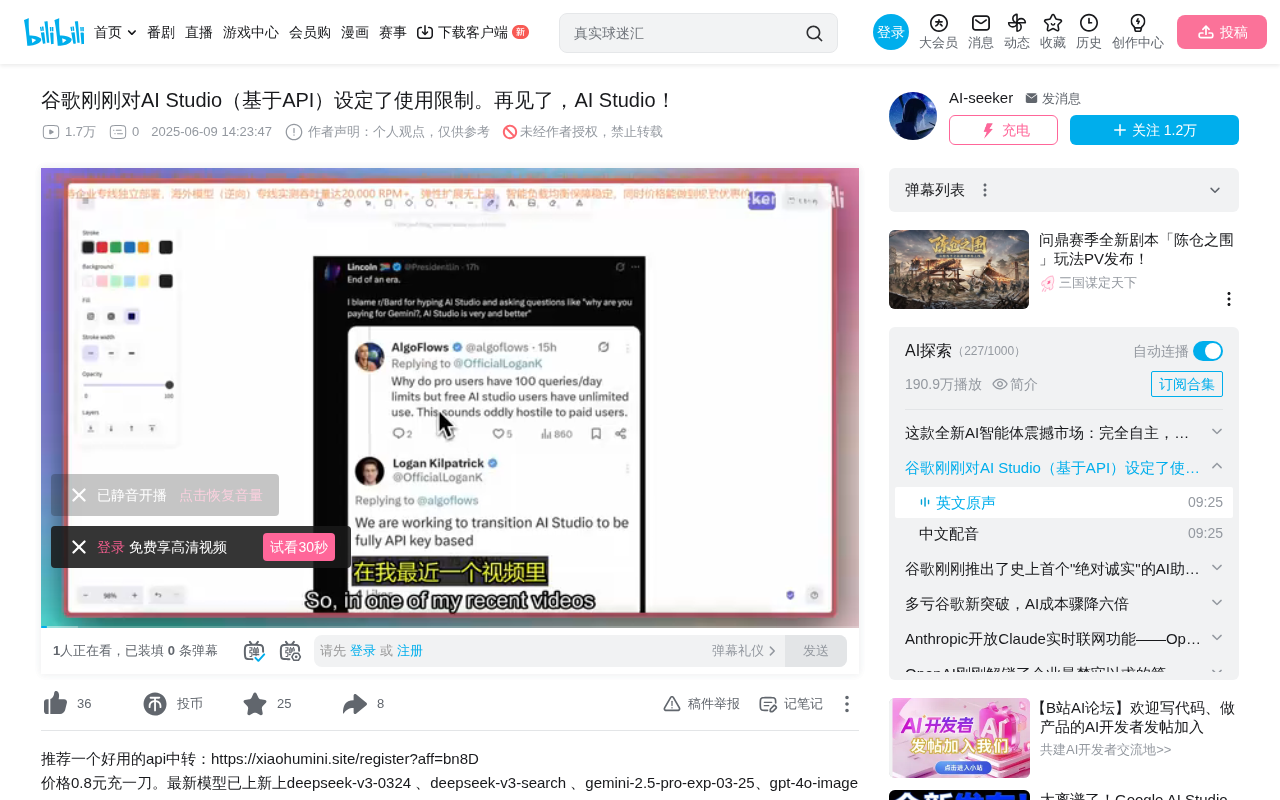Click 登录 link in danmaku input

pyautogui.click(x=363, y=651)
